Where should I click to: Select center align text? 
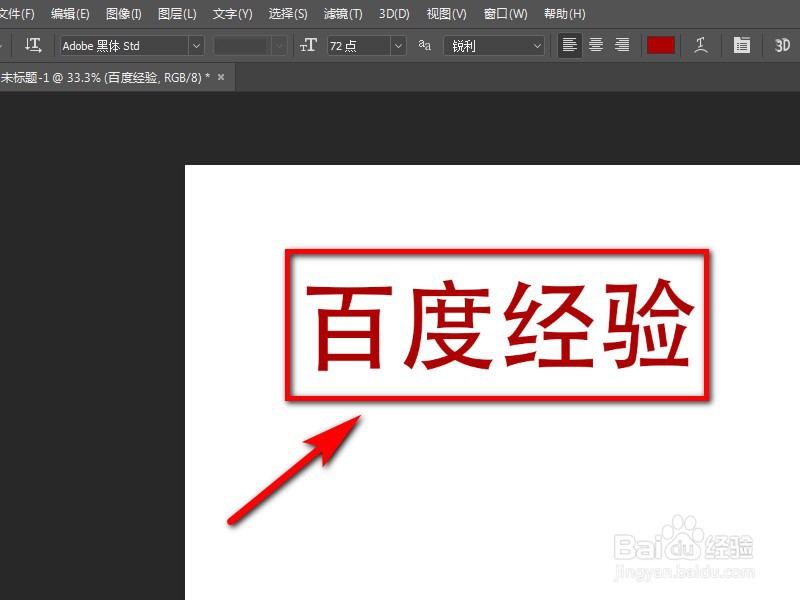click(x=596, y=45)
